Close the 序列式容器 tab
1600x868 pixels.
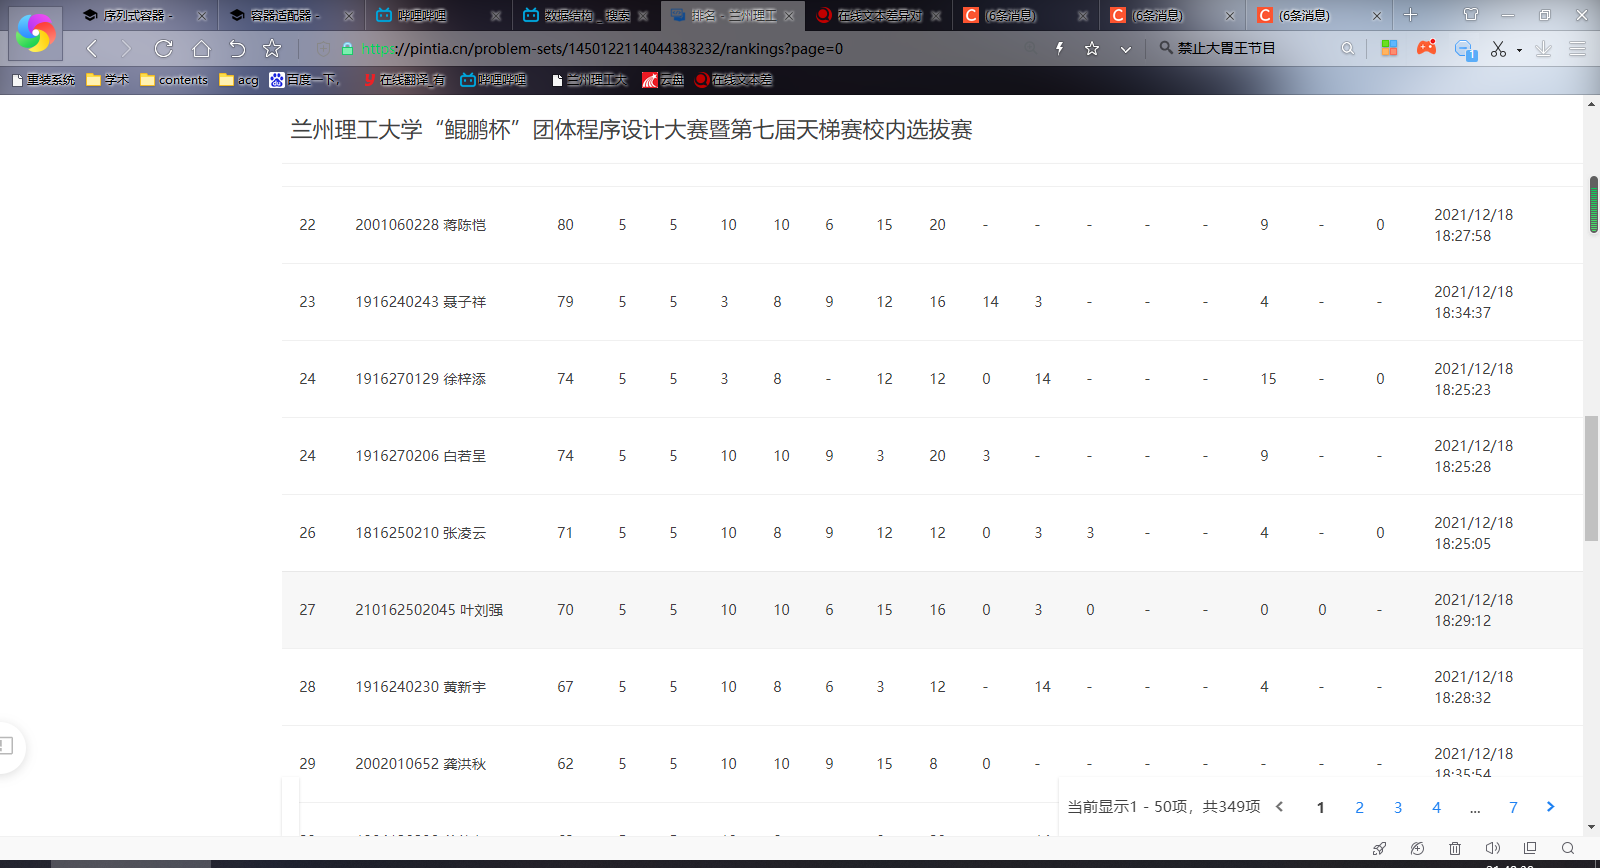coord(202,16)
